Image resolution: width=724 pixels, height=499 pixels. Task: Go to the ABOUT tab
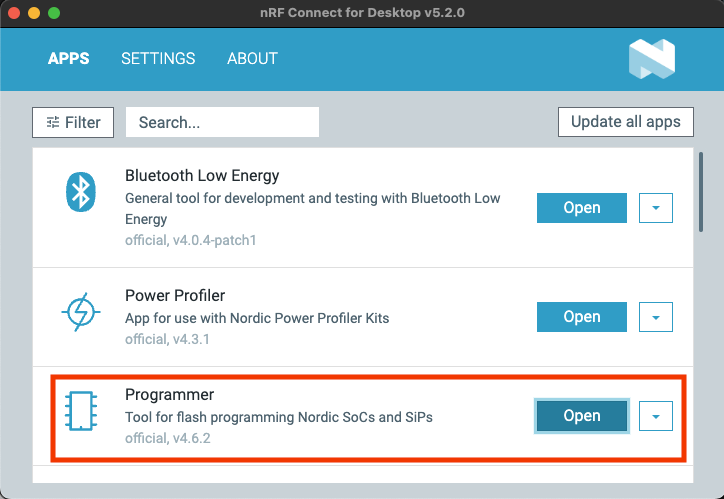(252, 58)
